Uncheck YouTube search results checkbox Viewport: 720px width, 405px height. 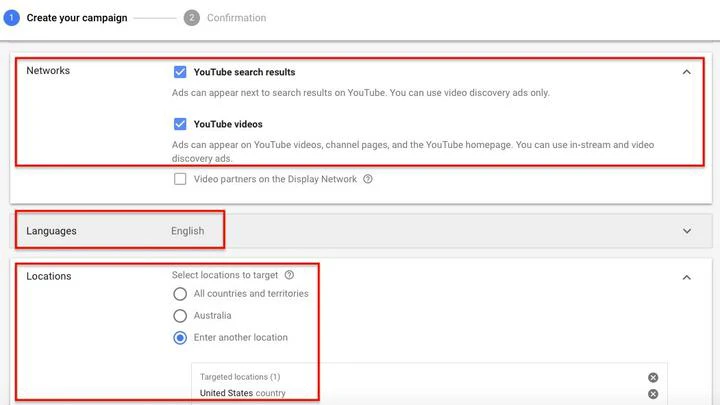click(x=180, y=72)
